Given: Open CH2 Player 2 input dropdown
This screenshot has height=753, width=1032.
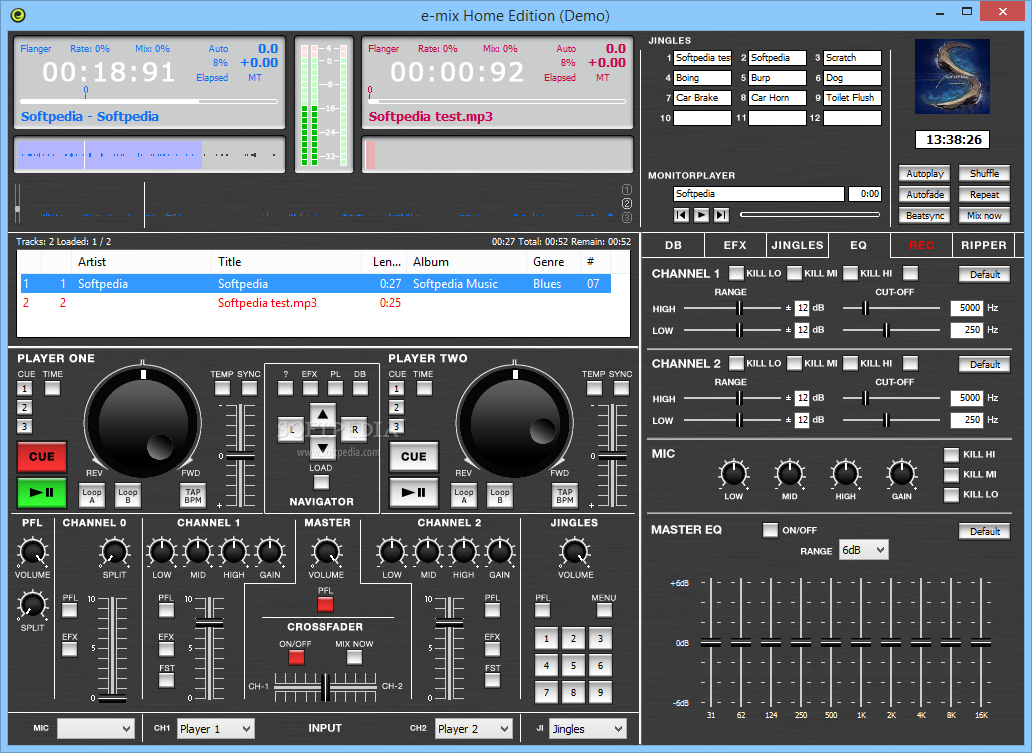Looking at the screenshot, I should click(473, 729).
